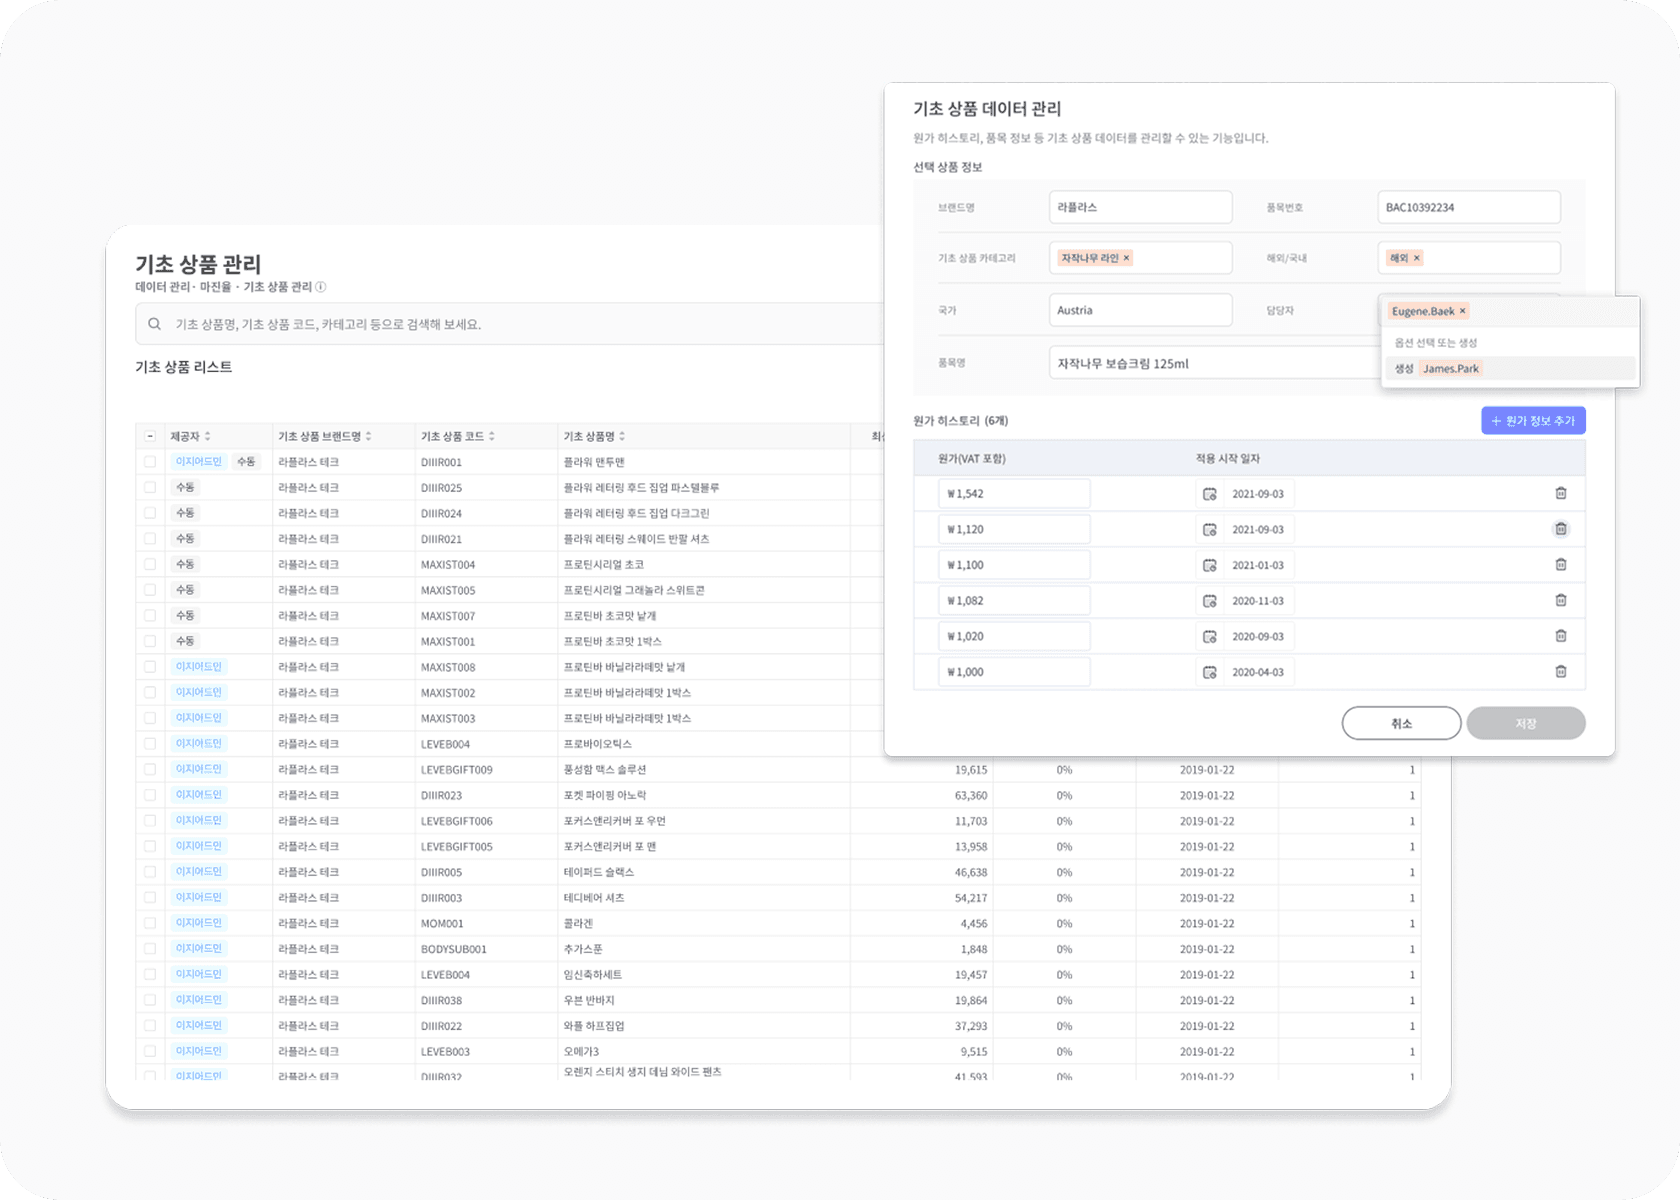Screen dimensions: 1680x1200
Task: Click 데이터 관리 in the breadcrumb
Action: click(x=162, y=287)
